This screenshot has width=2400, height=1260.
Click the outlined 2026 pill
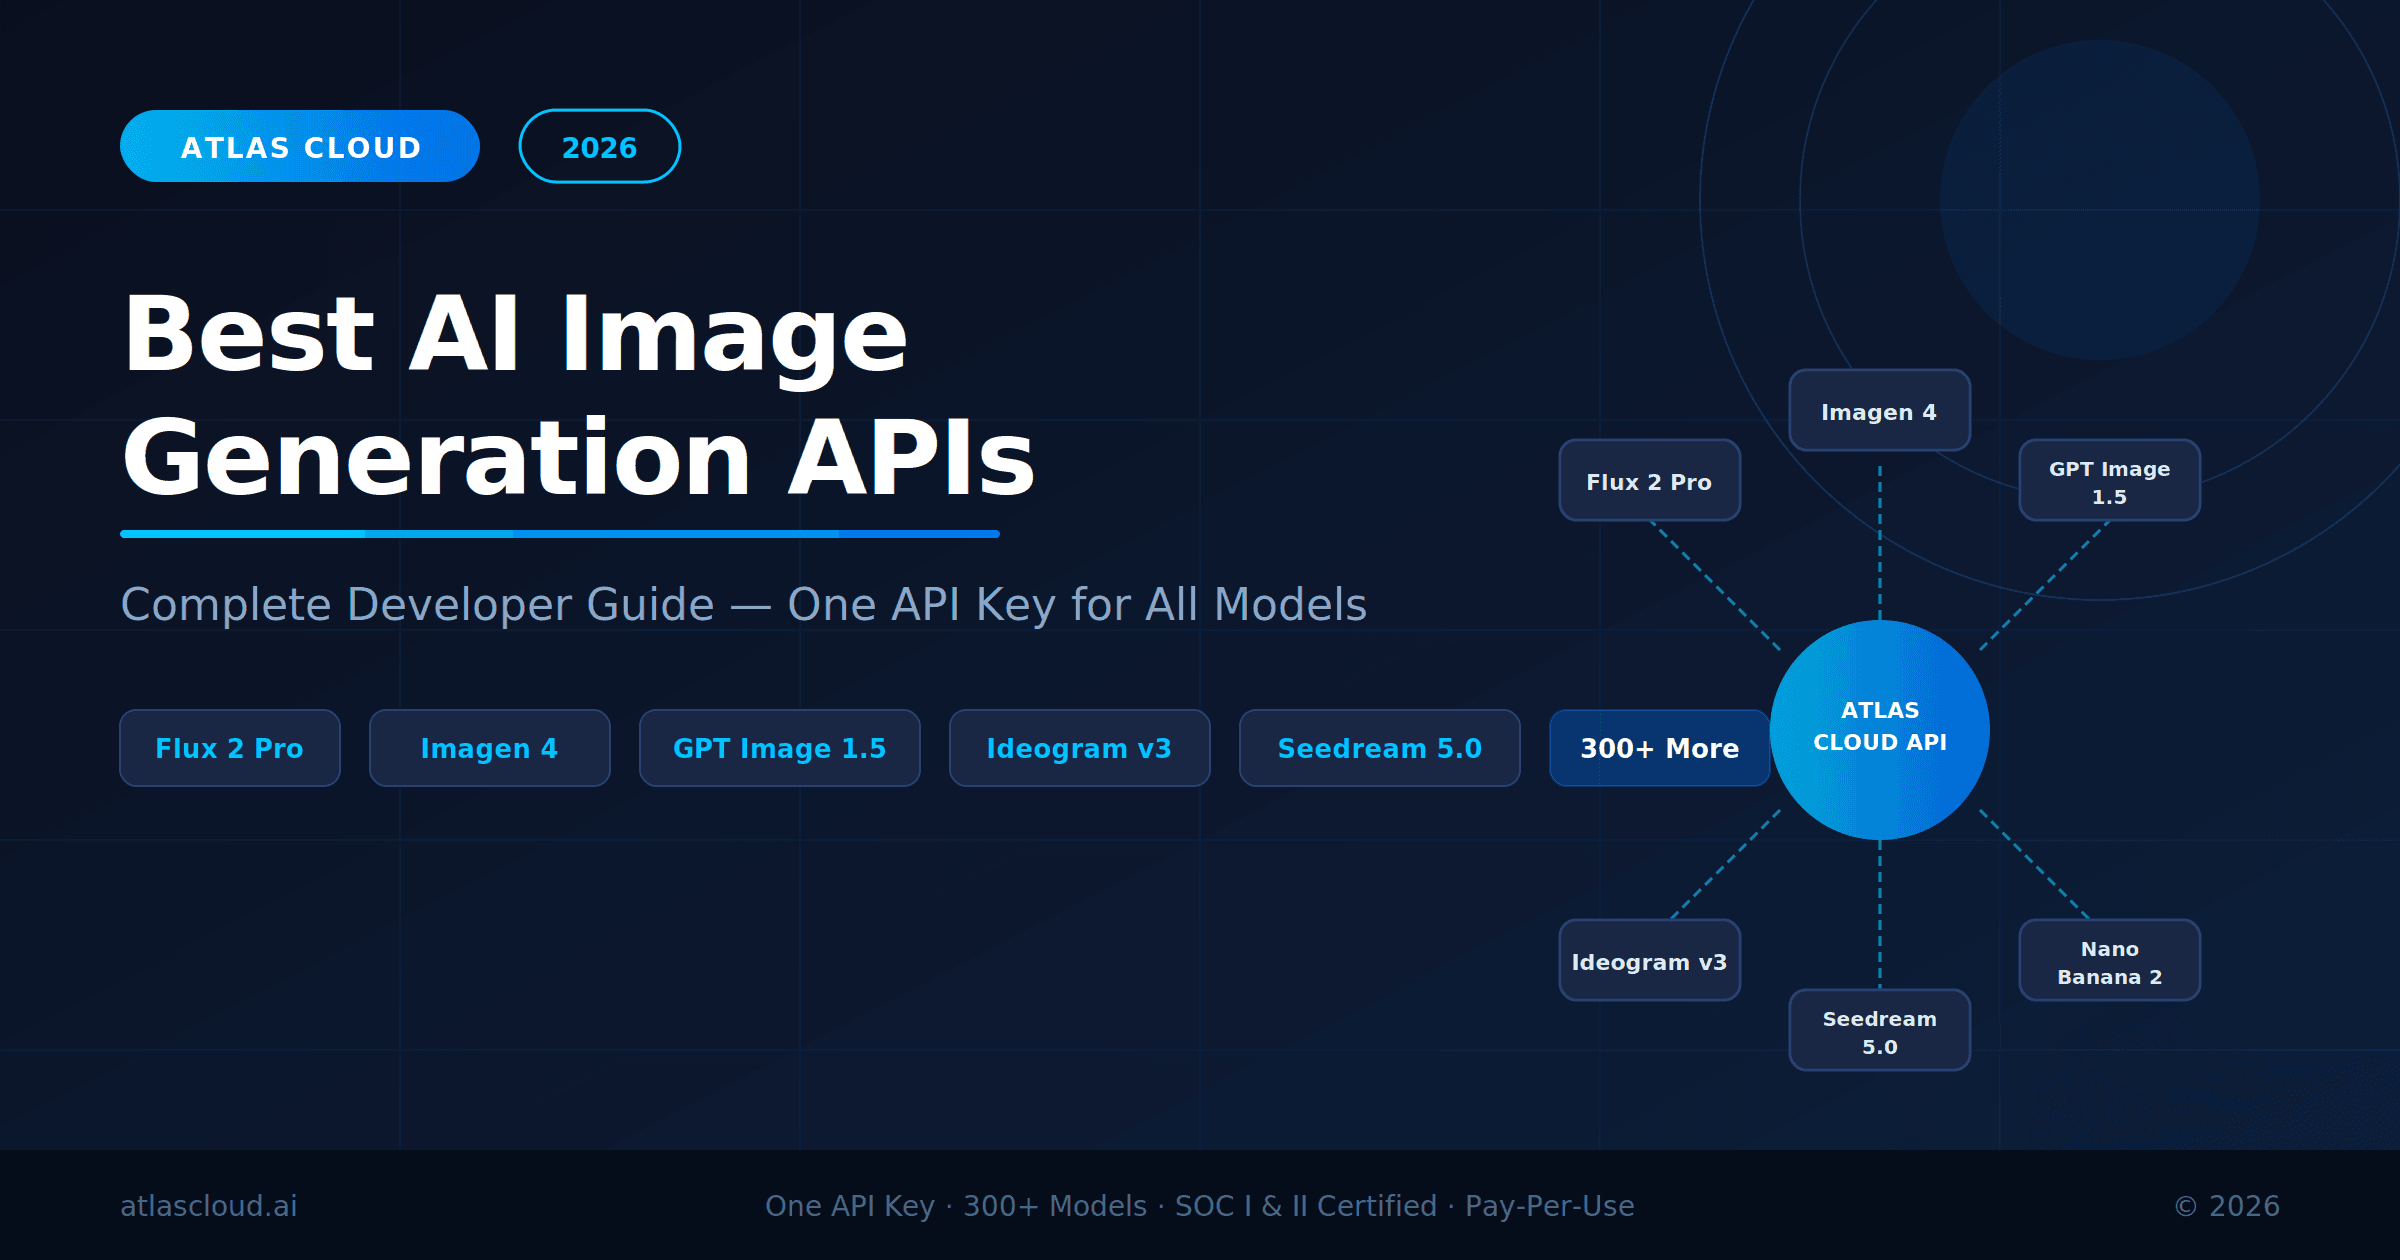tap(599, 147)
